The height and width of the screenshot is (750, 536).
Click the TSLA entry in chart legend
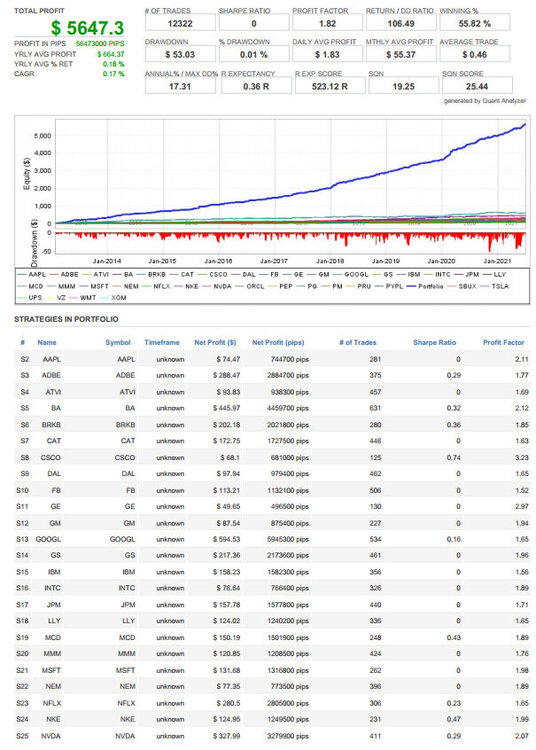494,286
